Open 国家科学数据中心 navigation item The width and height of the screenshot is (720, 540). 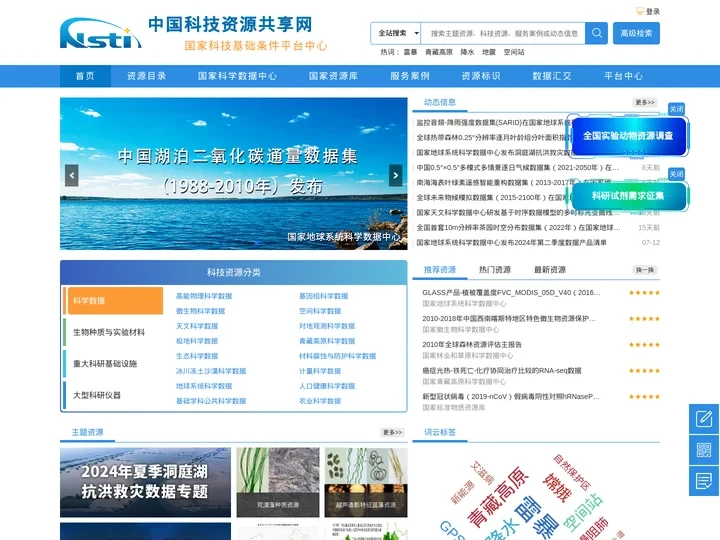[237, 76]
